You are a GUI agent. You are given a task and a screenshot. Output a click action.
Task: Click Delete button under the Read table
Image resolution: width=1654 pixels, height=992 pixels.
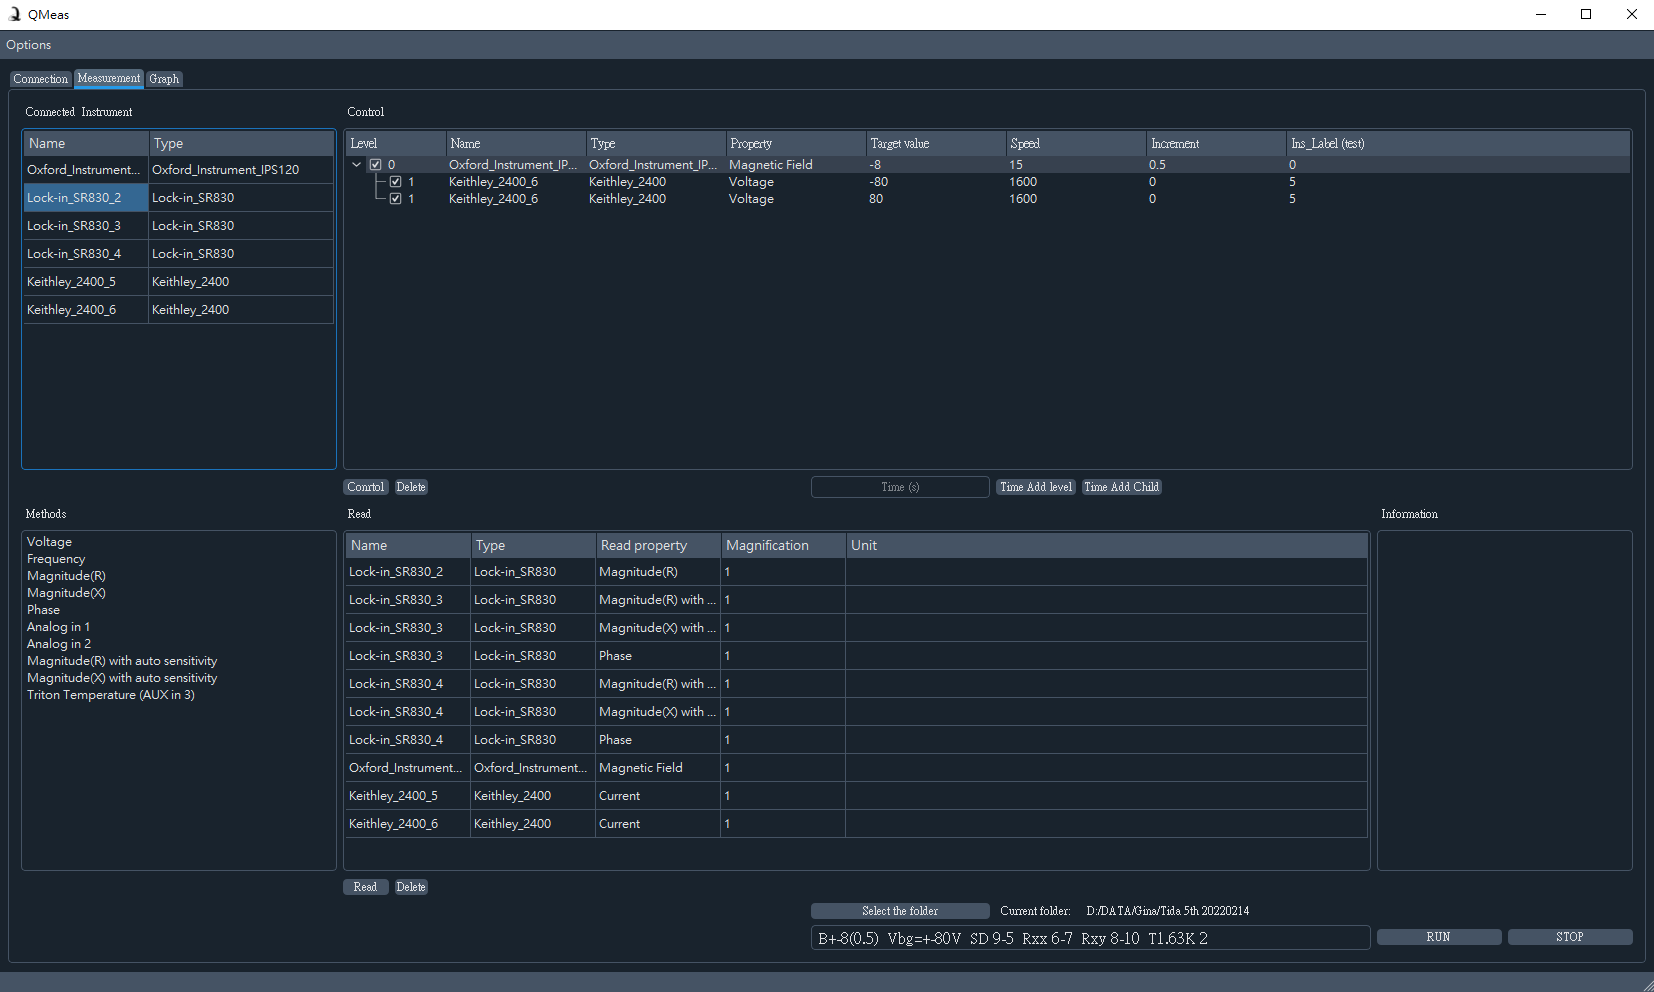click(411, 887)
